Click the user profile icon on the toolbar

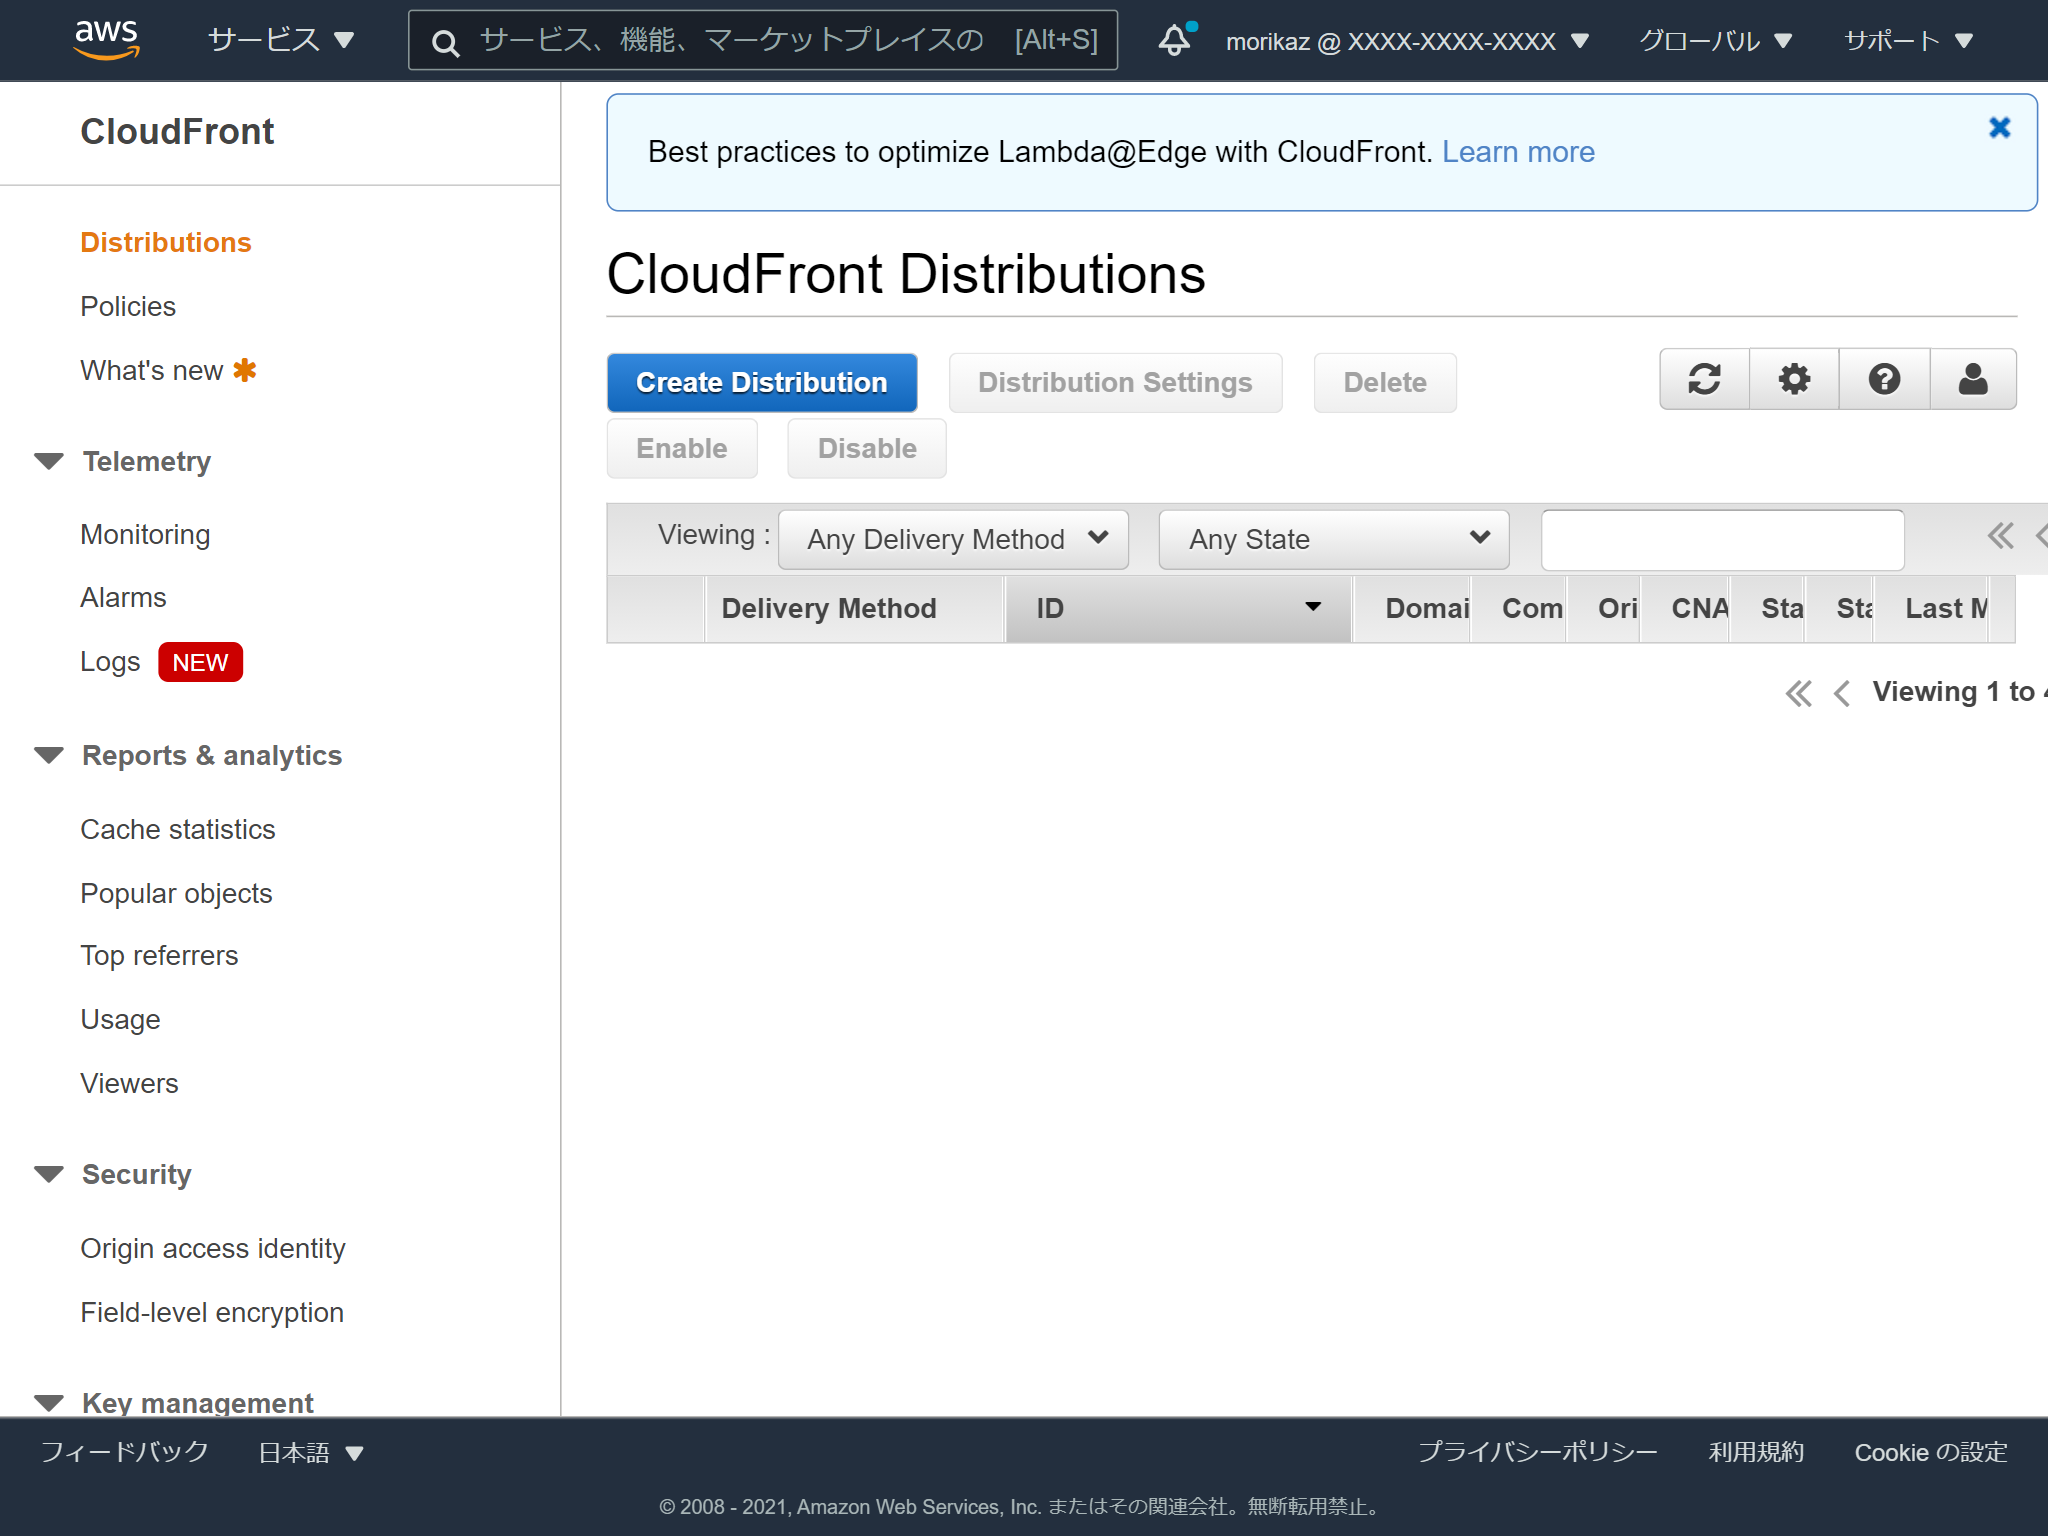(1972, 379)
